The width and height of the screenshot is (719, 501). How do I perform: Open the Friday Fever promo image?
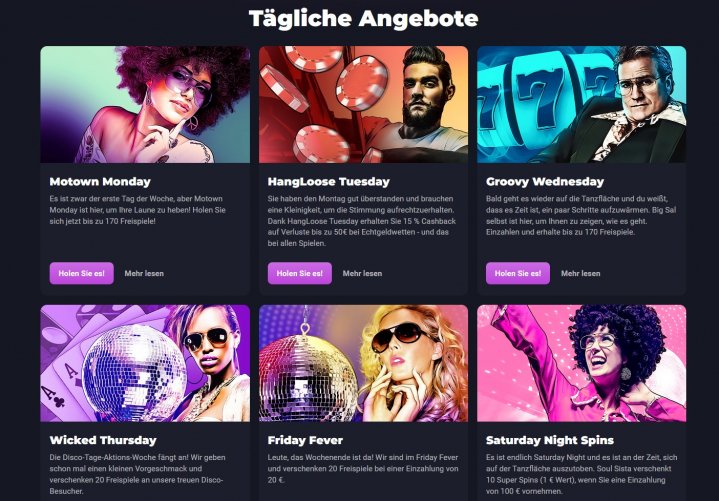pos(363,363)
